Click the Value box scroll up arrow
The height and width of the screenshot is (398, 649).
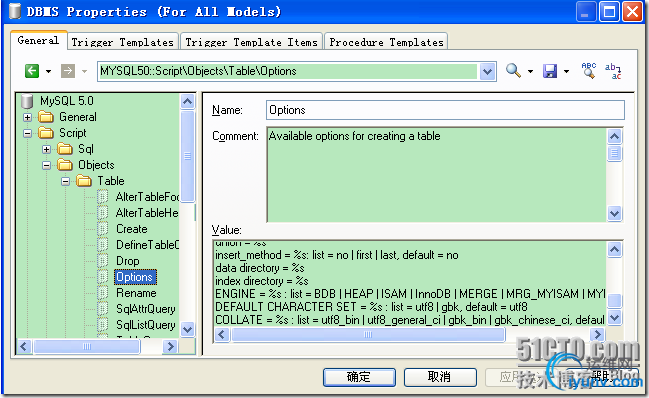(x=615, y=249)
